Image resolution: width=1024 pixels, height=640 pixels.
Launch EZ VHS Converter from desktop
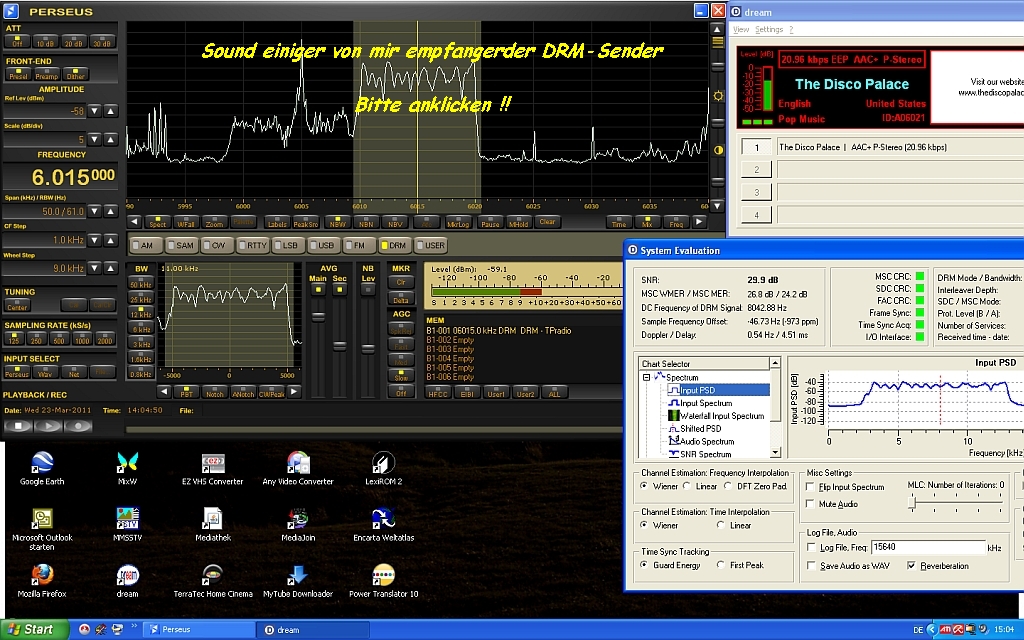pyautogui.click(x=212, y=468)
